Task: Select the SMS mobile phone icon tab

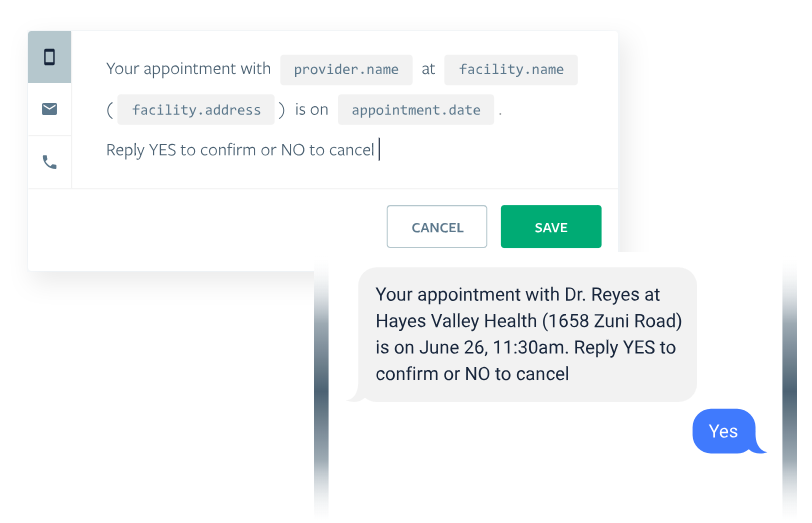Action: [49, 57]
